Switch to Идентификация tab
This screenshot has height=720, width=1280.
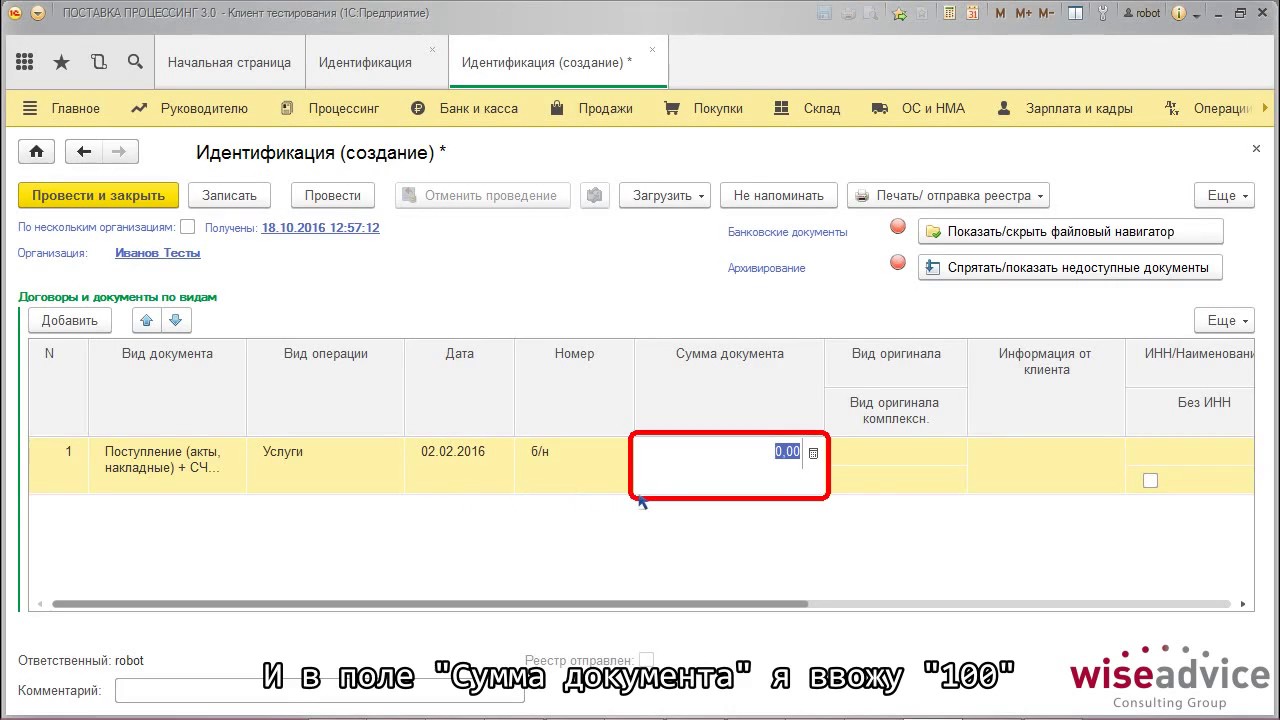(x=365, y=62)
